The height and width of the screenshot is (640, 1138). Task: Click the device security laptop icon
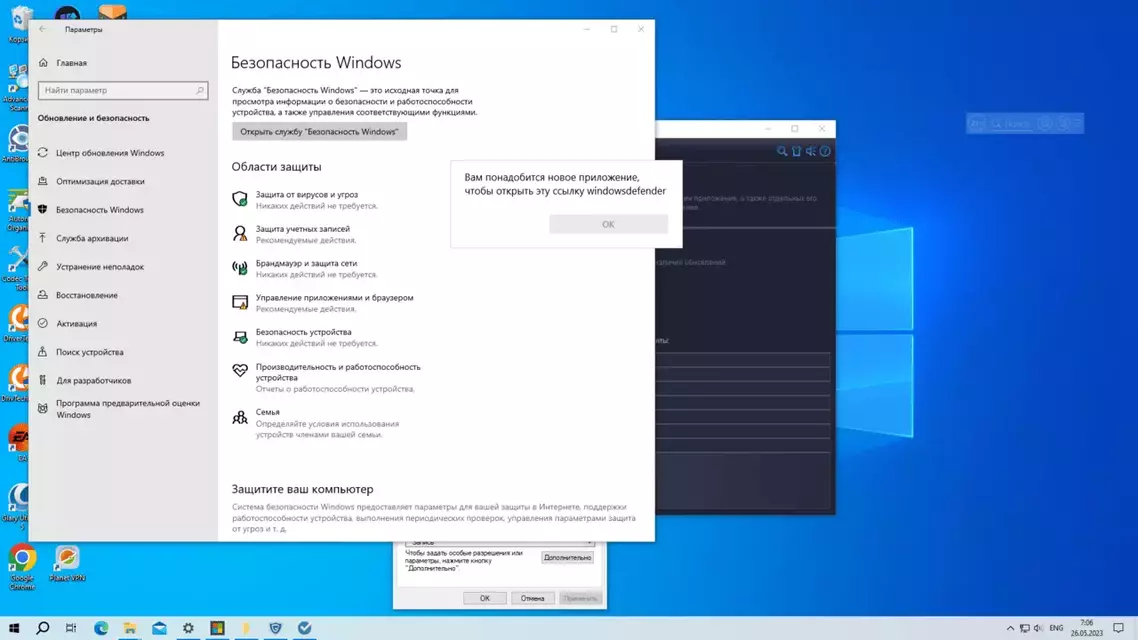click(x=240, y=337)
